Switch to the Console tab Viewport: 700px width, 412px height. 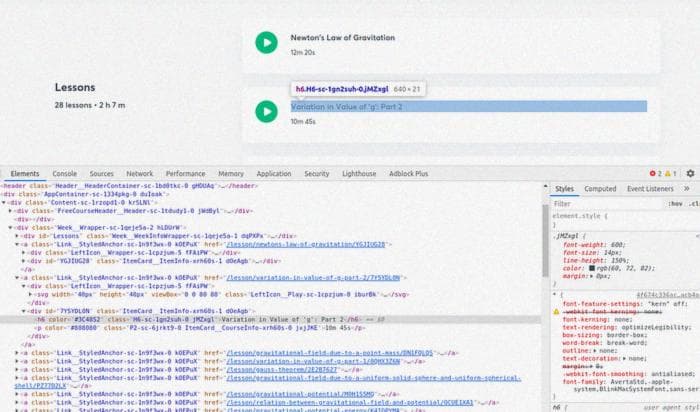point(65,174)
